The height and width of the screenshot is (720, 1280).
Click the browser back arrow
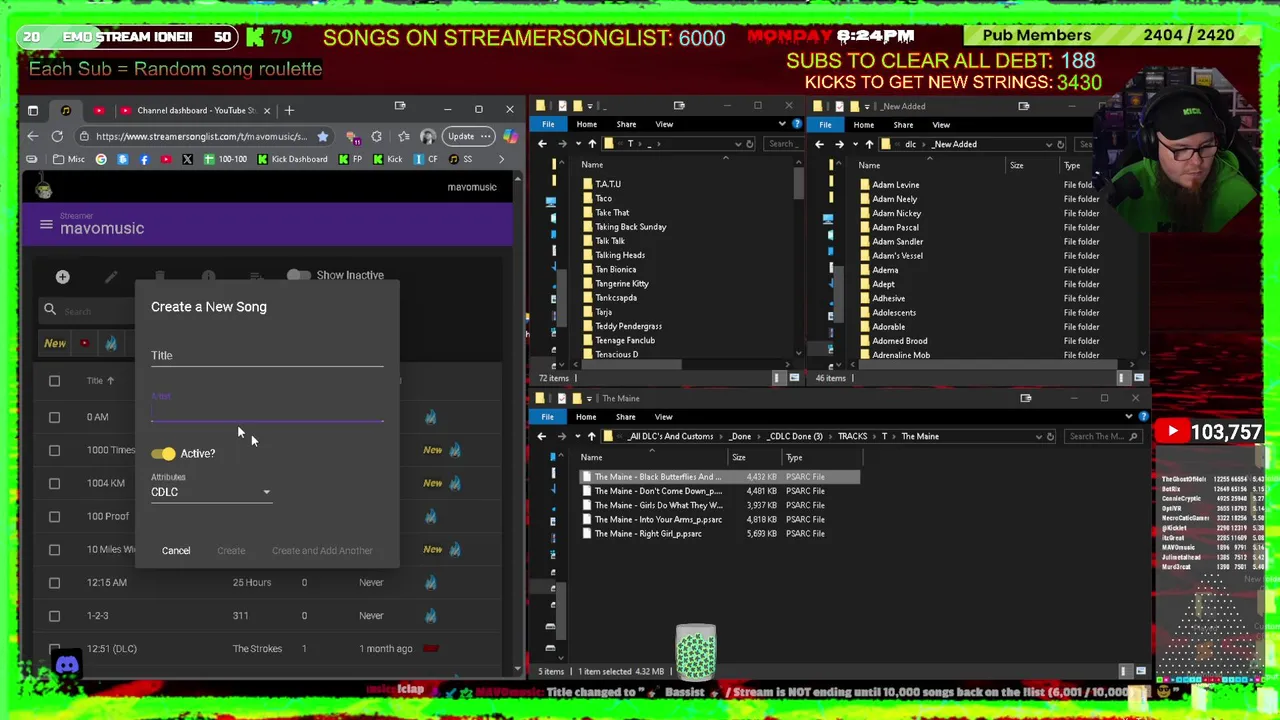coord(32,136)
